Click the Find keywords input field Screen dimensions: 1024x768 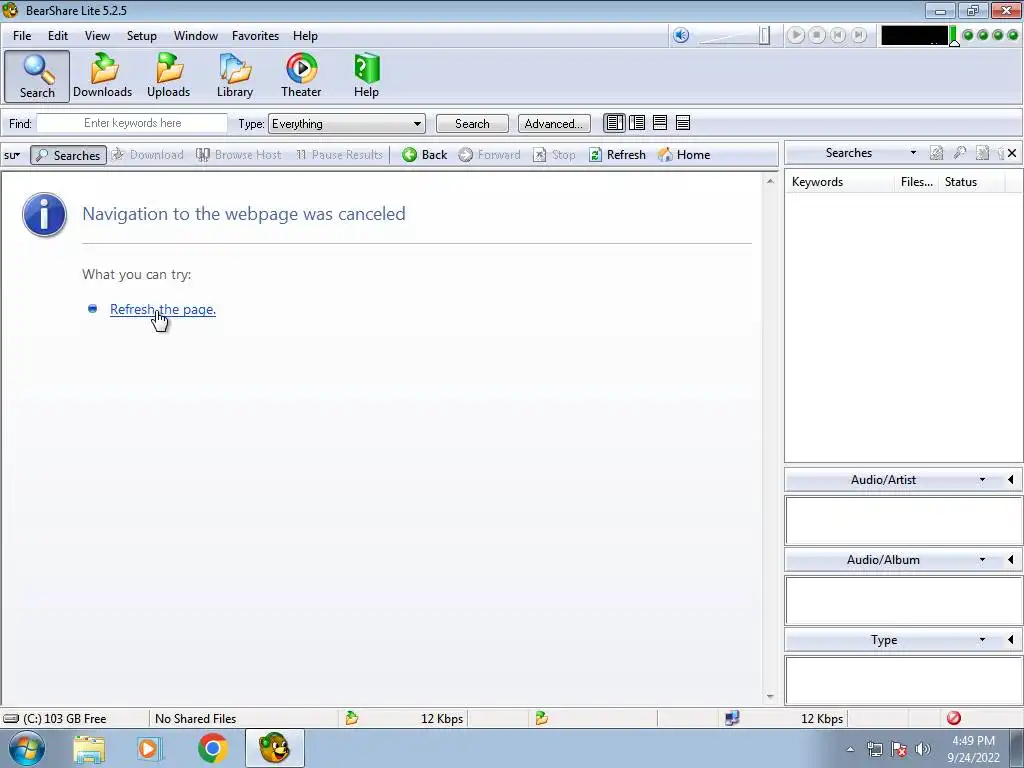pyautogui.click(x=132, y=123)
